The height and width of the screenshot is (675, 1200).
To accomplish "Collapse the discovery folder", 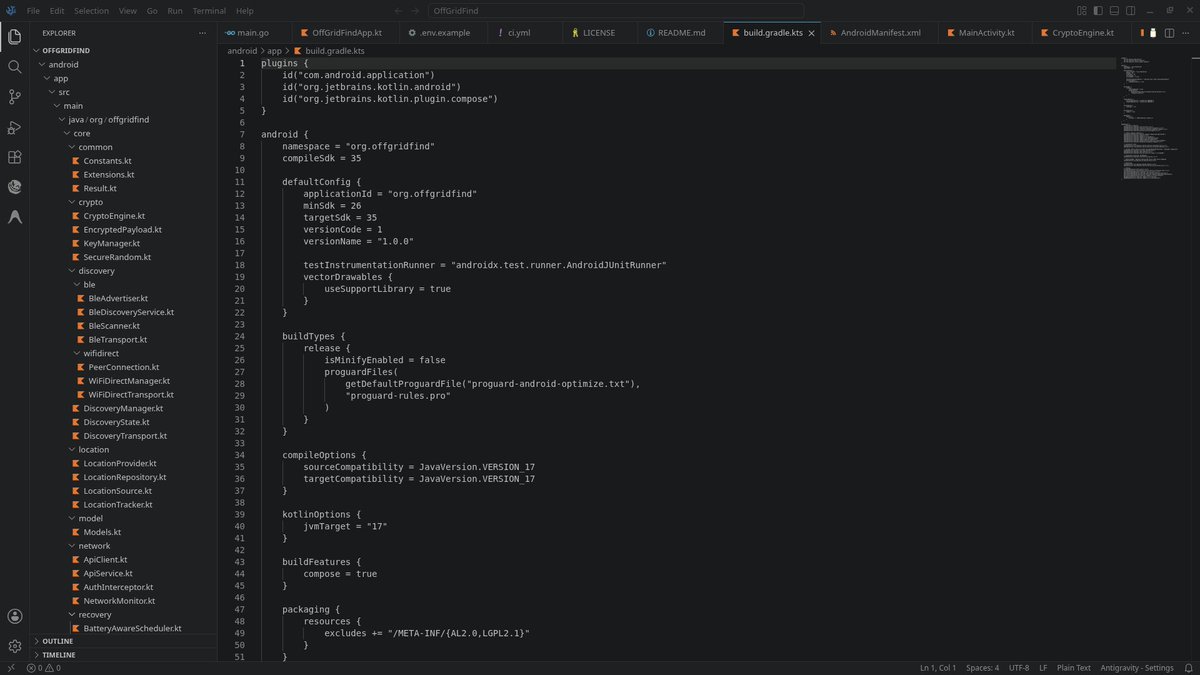I will (125, 271).
